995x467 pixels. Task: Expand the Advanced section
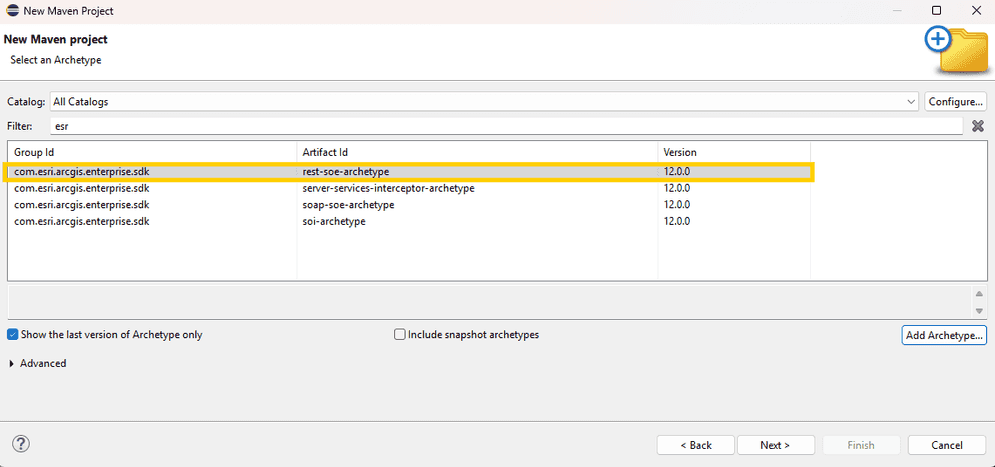(x=39, y=364)
